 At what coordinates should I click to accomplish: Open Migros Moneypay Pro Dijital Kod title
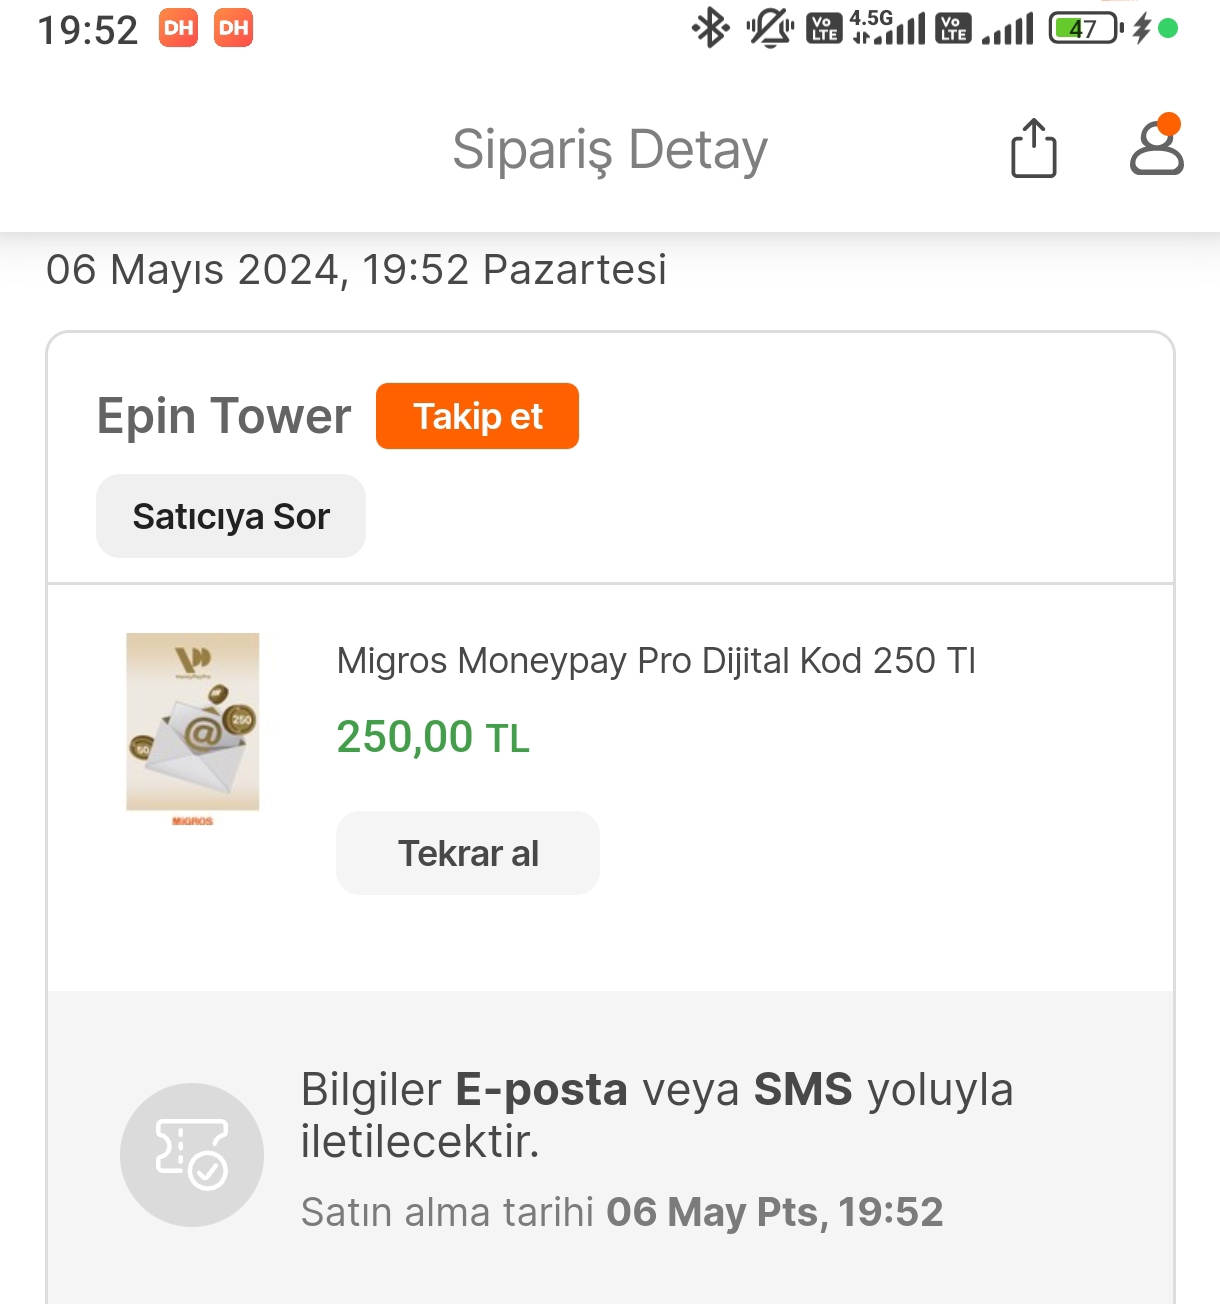(x=656, y=661)
